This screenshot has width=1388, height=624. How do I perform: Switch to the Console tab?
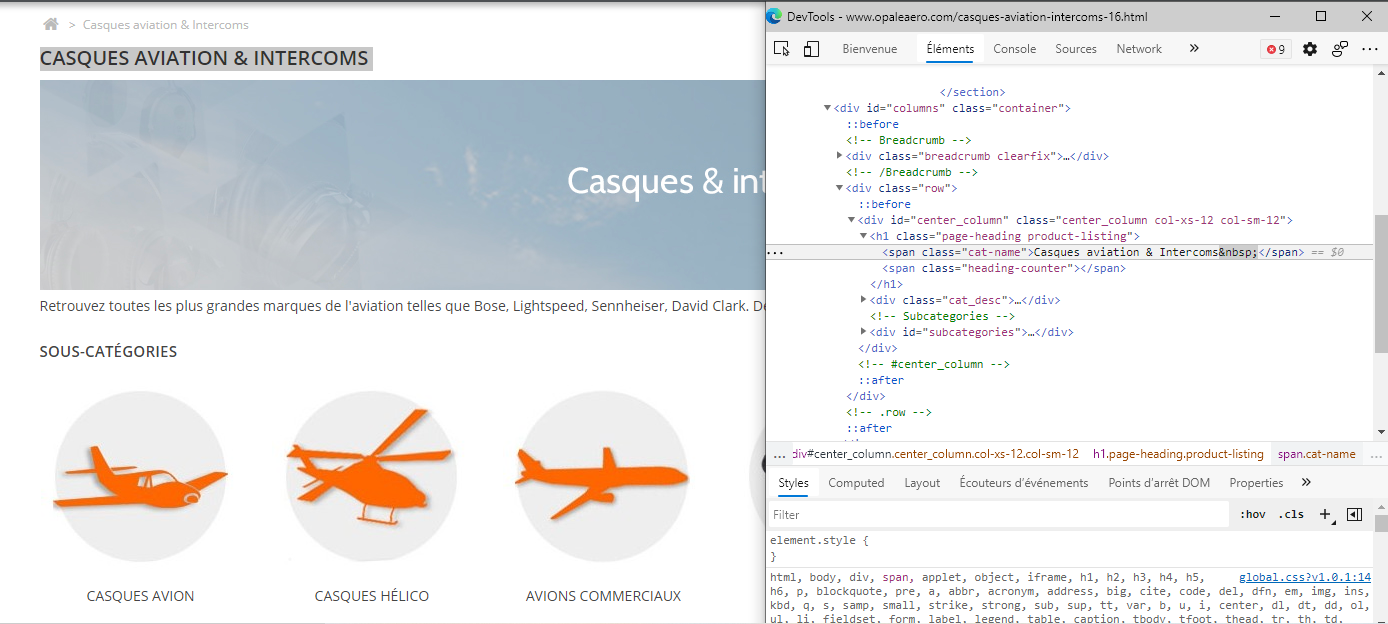[1014, 49]
